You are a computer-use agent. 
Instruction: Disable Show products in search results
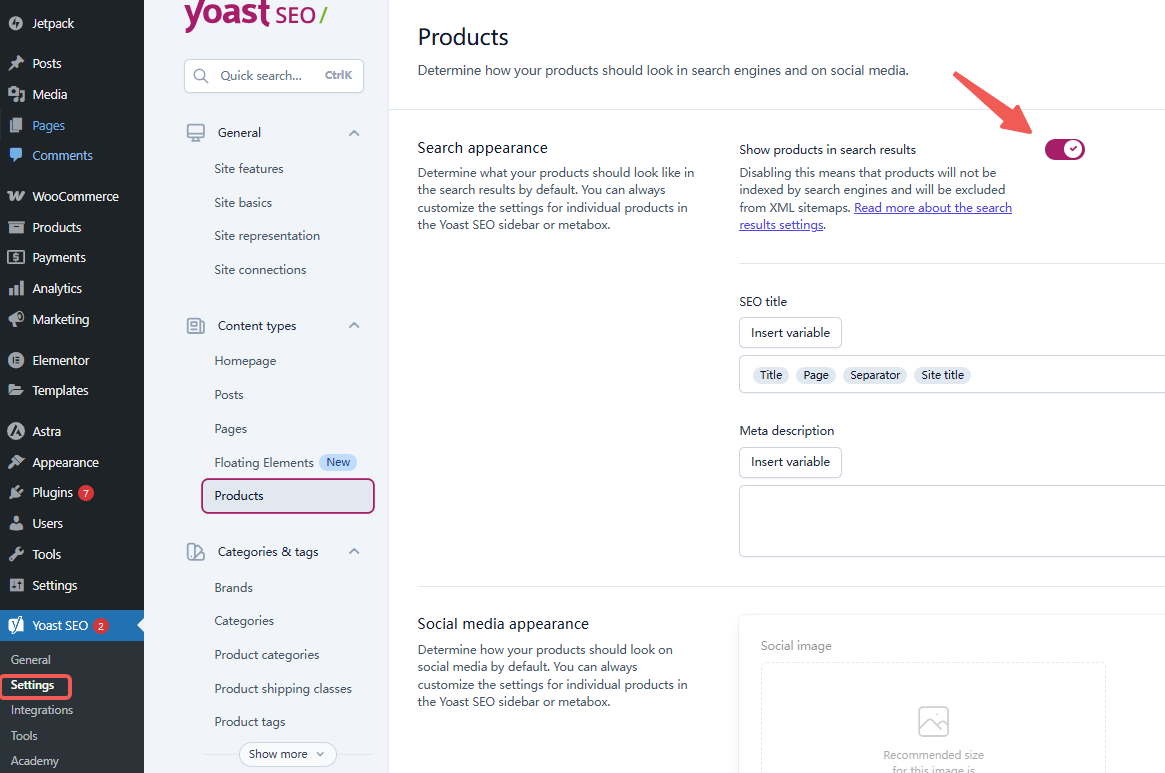point(1064,149)
